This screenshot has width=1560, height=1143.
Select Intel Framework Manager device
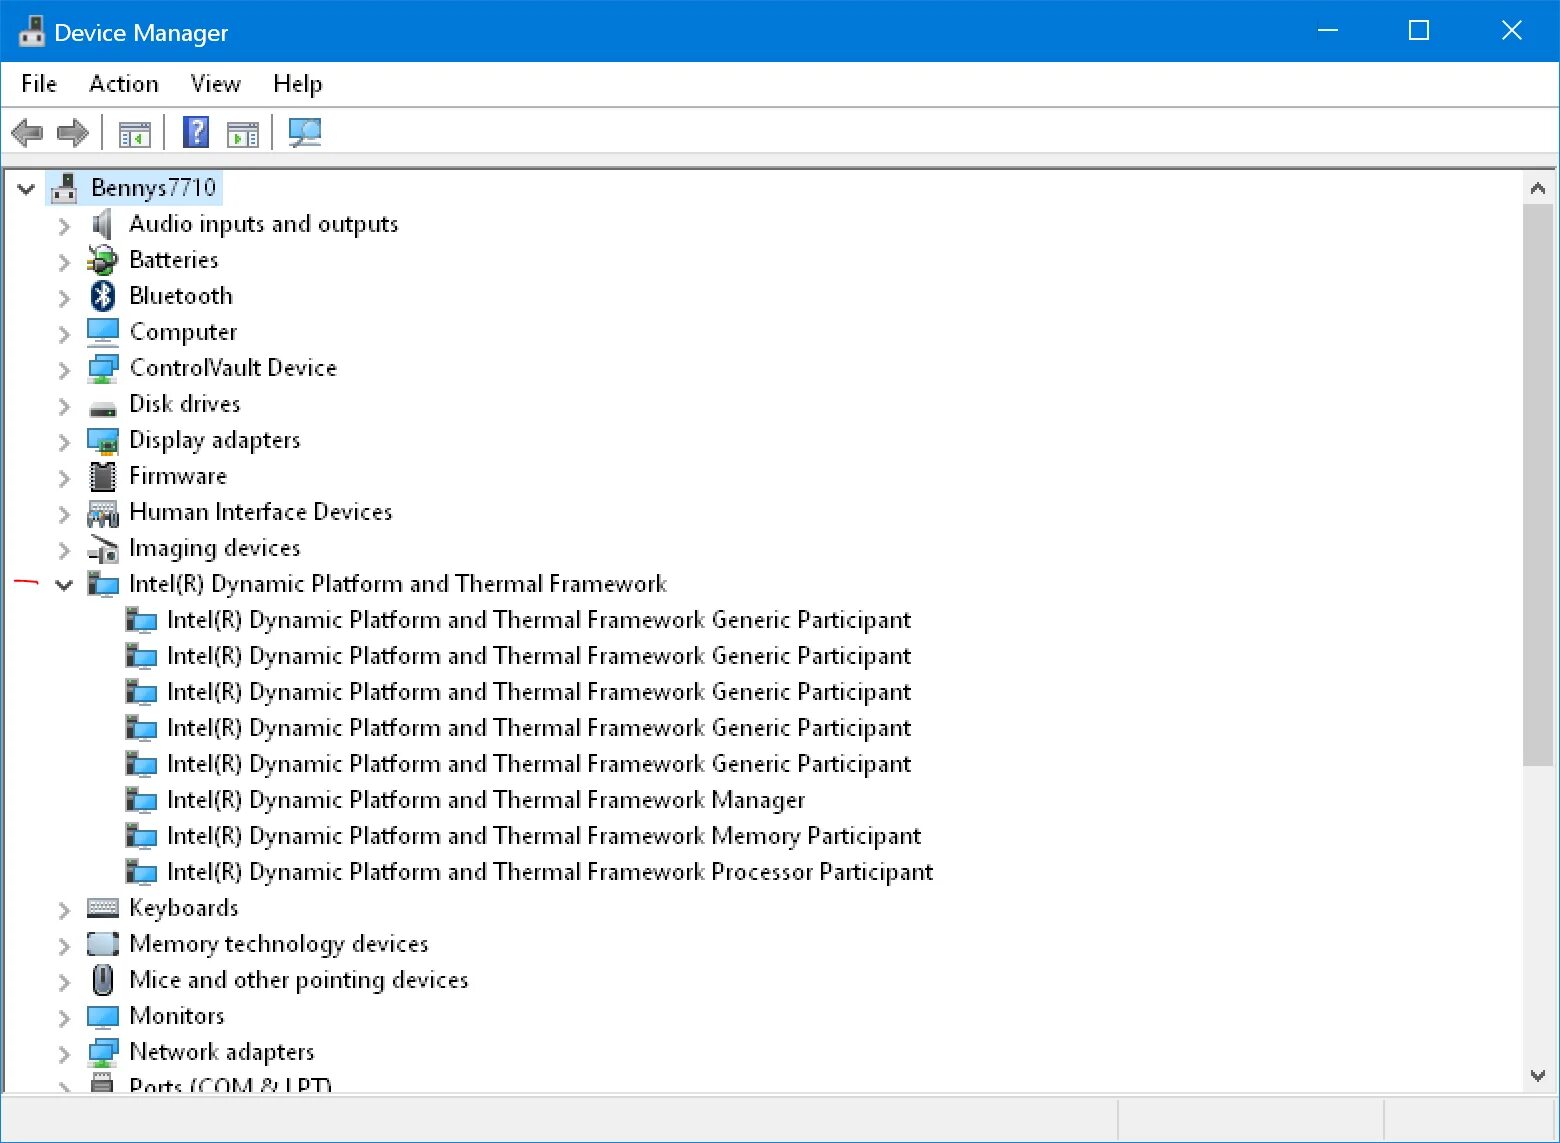coord(486,800)
